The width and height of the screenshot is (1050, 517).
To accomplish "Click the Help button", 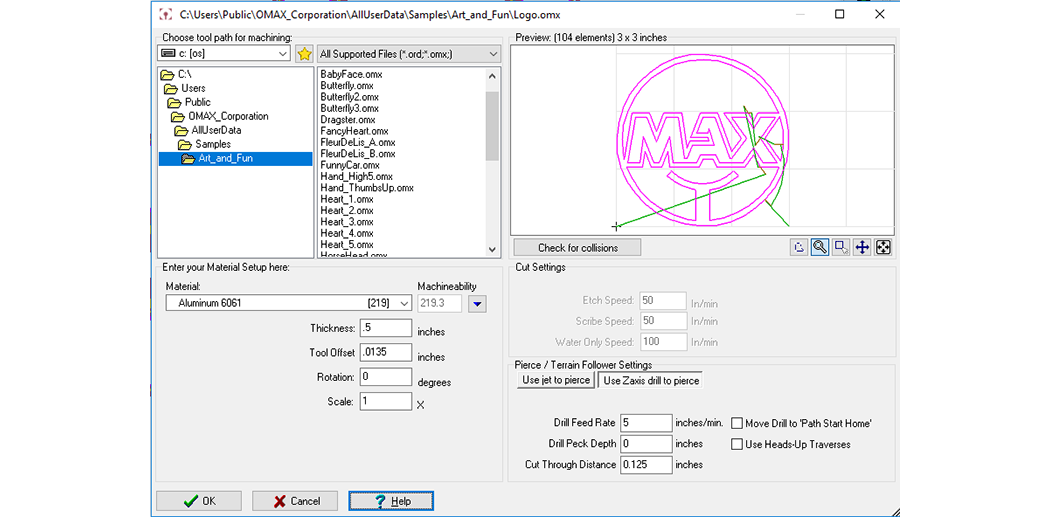I will [392, 501].
